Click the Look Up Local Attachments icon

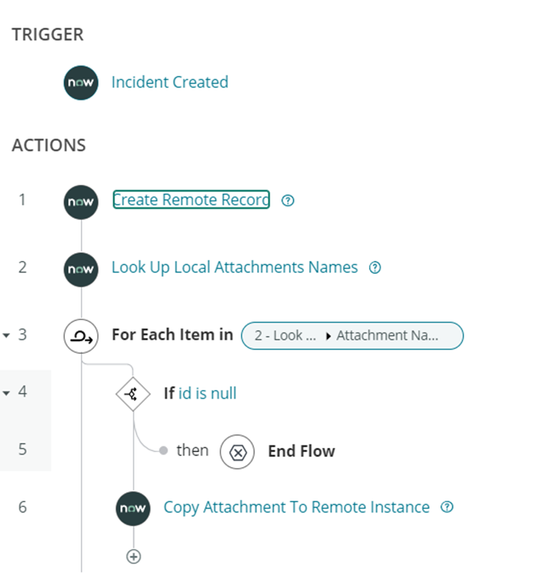[81, 269]
